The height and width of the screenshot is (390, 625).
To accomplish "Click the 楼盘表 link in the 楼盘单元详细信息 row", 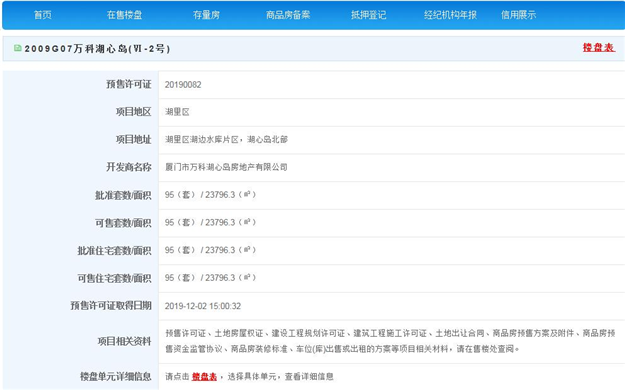I will 204,376.
